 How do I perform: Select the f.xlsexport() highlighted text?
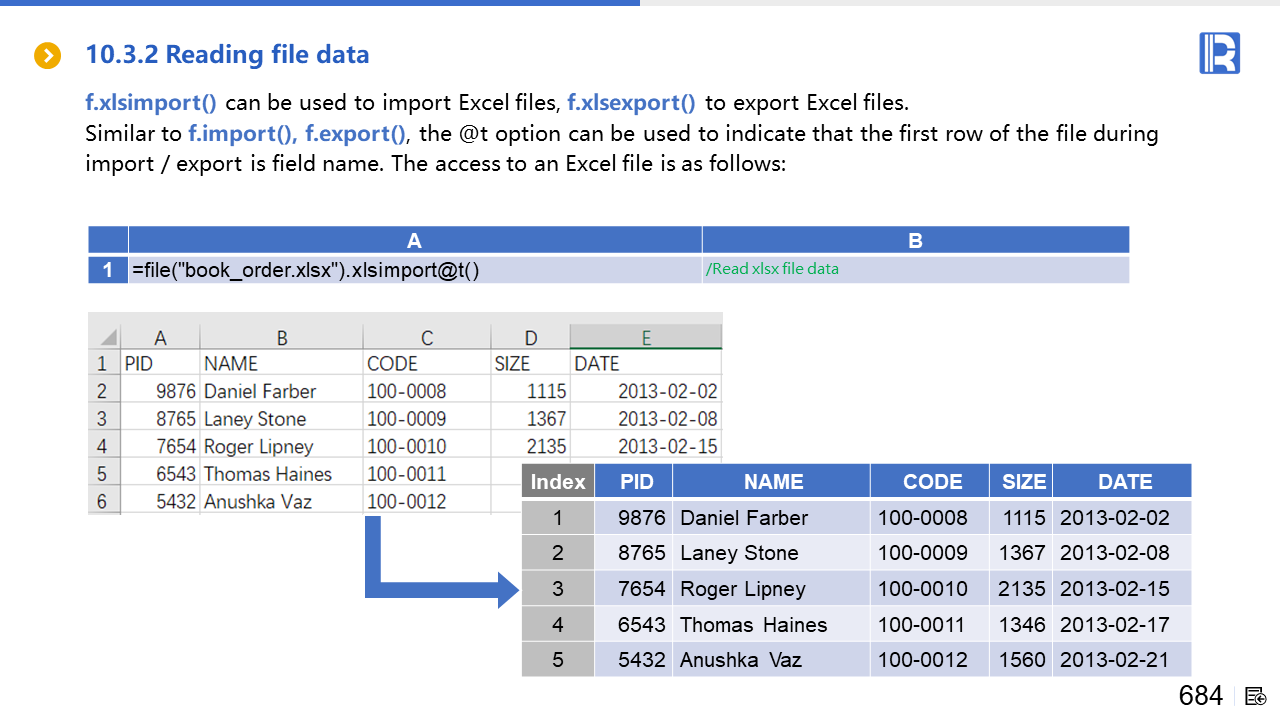point(632,103)
